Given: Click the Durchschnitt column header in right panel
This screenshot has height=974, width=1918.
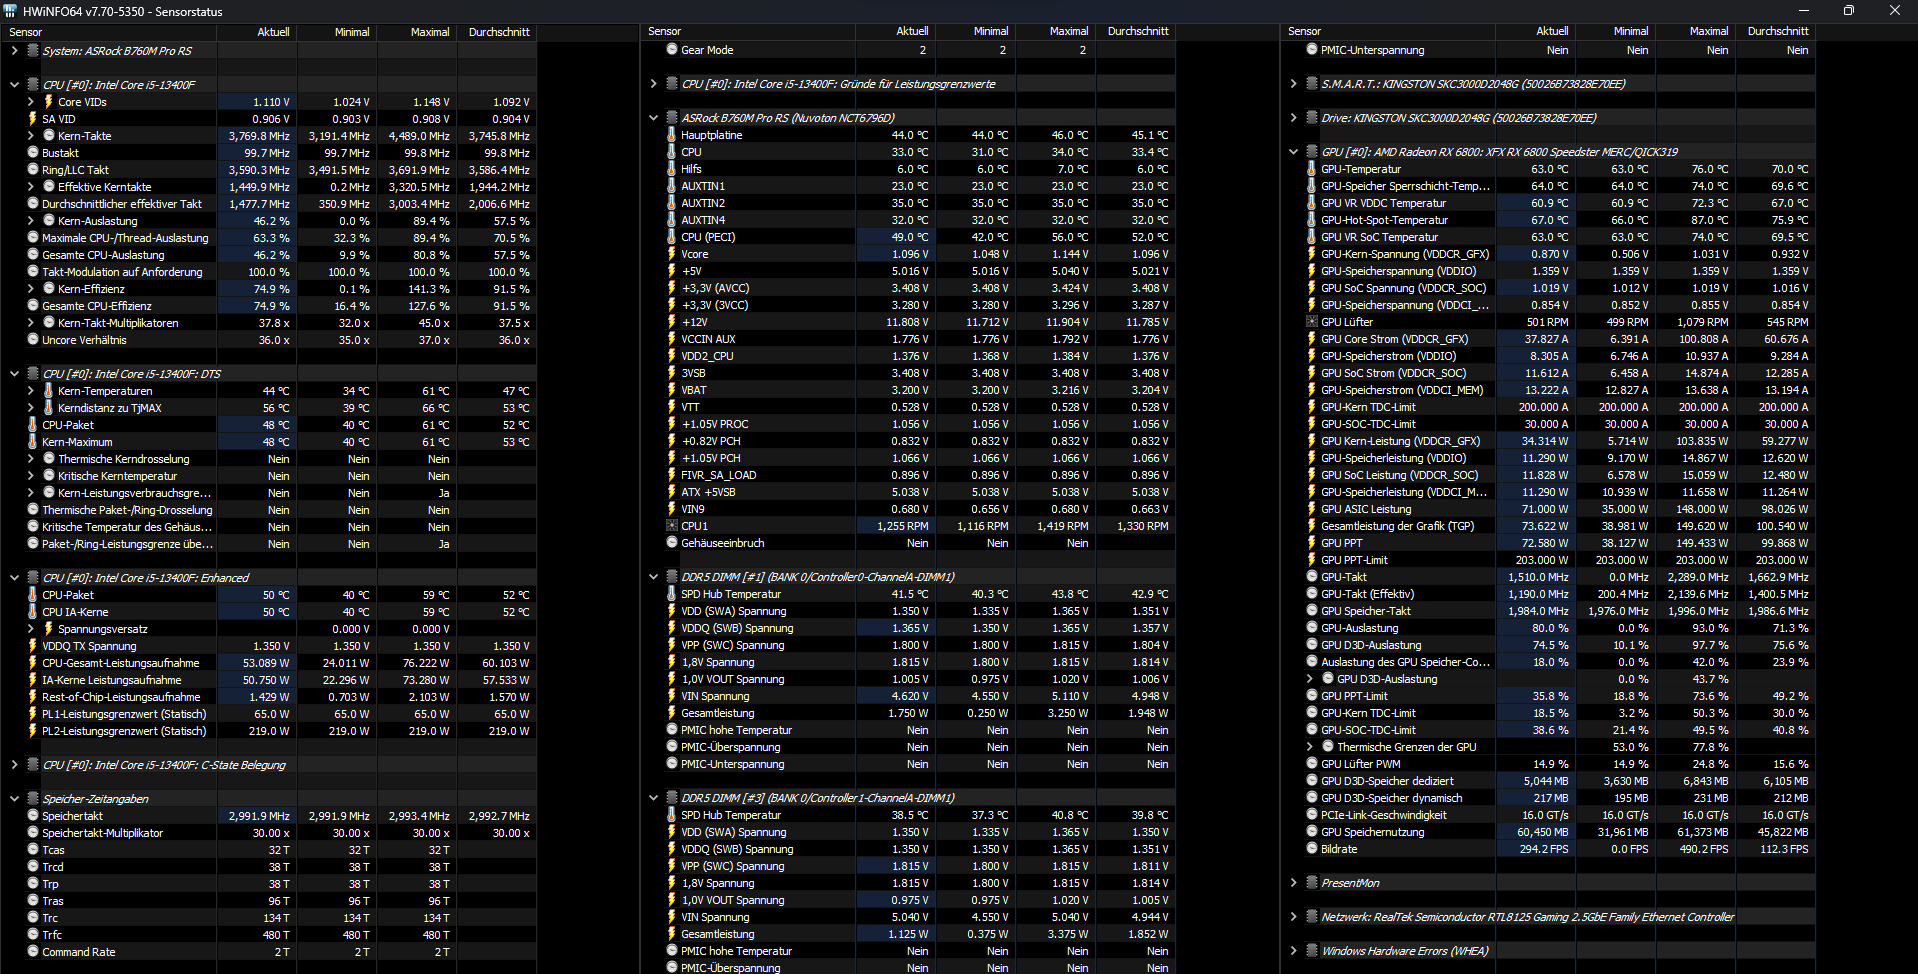Looking at the screenshot, I should coord(1776,31).
